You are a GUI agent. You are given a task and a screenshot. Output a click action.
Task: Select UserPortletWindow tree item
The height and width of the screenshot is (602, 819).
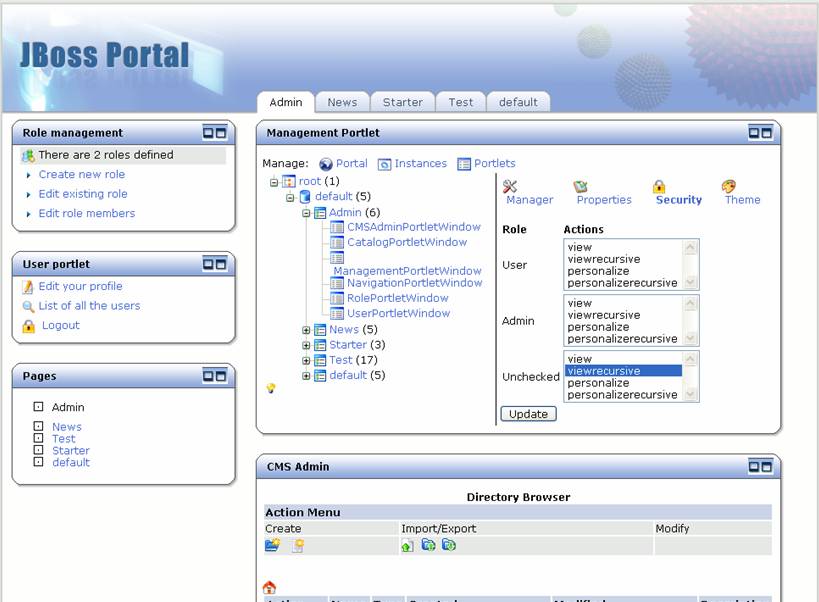click(399, 313)
